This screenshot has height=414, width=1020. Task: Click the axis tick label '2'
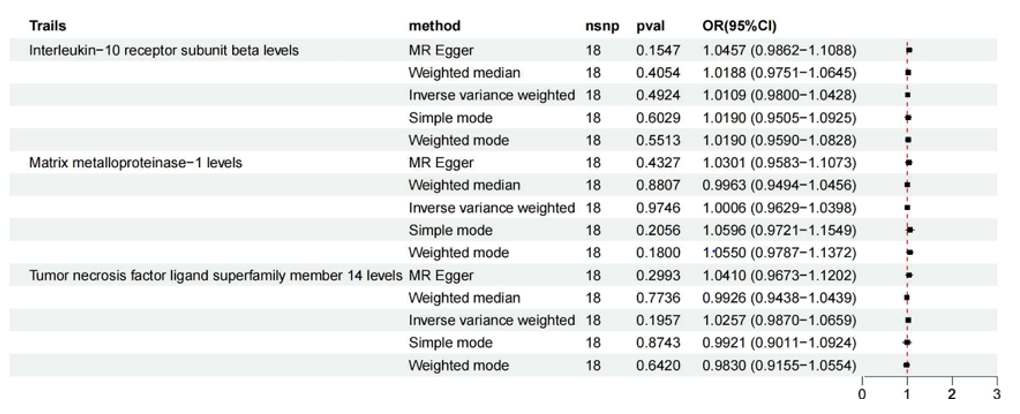point(952,395)
